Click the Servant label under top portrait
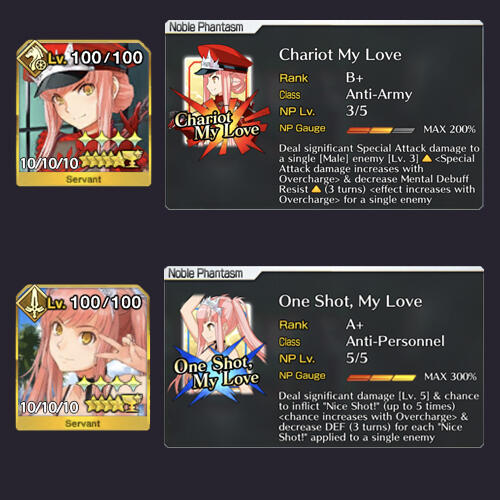The width and height of the screenshot is (500, 500). [83, 179]
